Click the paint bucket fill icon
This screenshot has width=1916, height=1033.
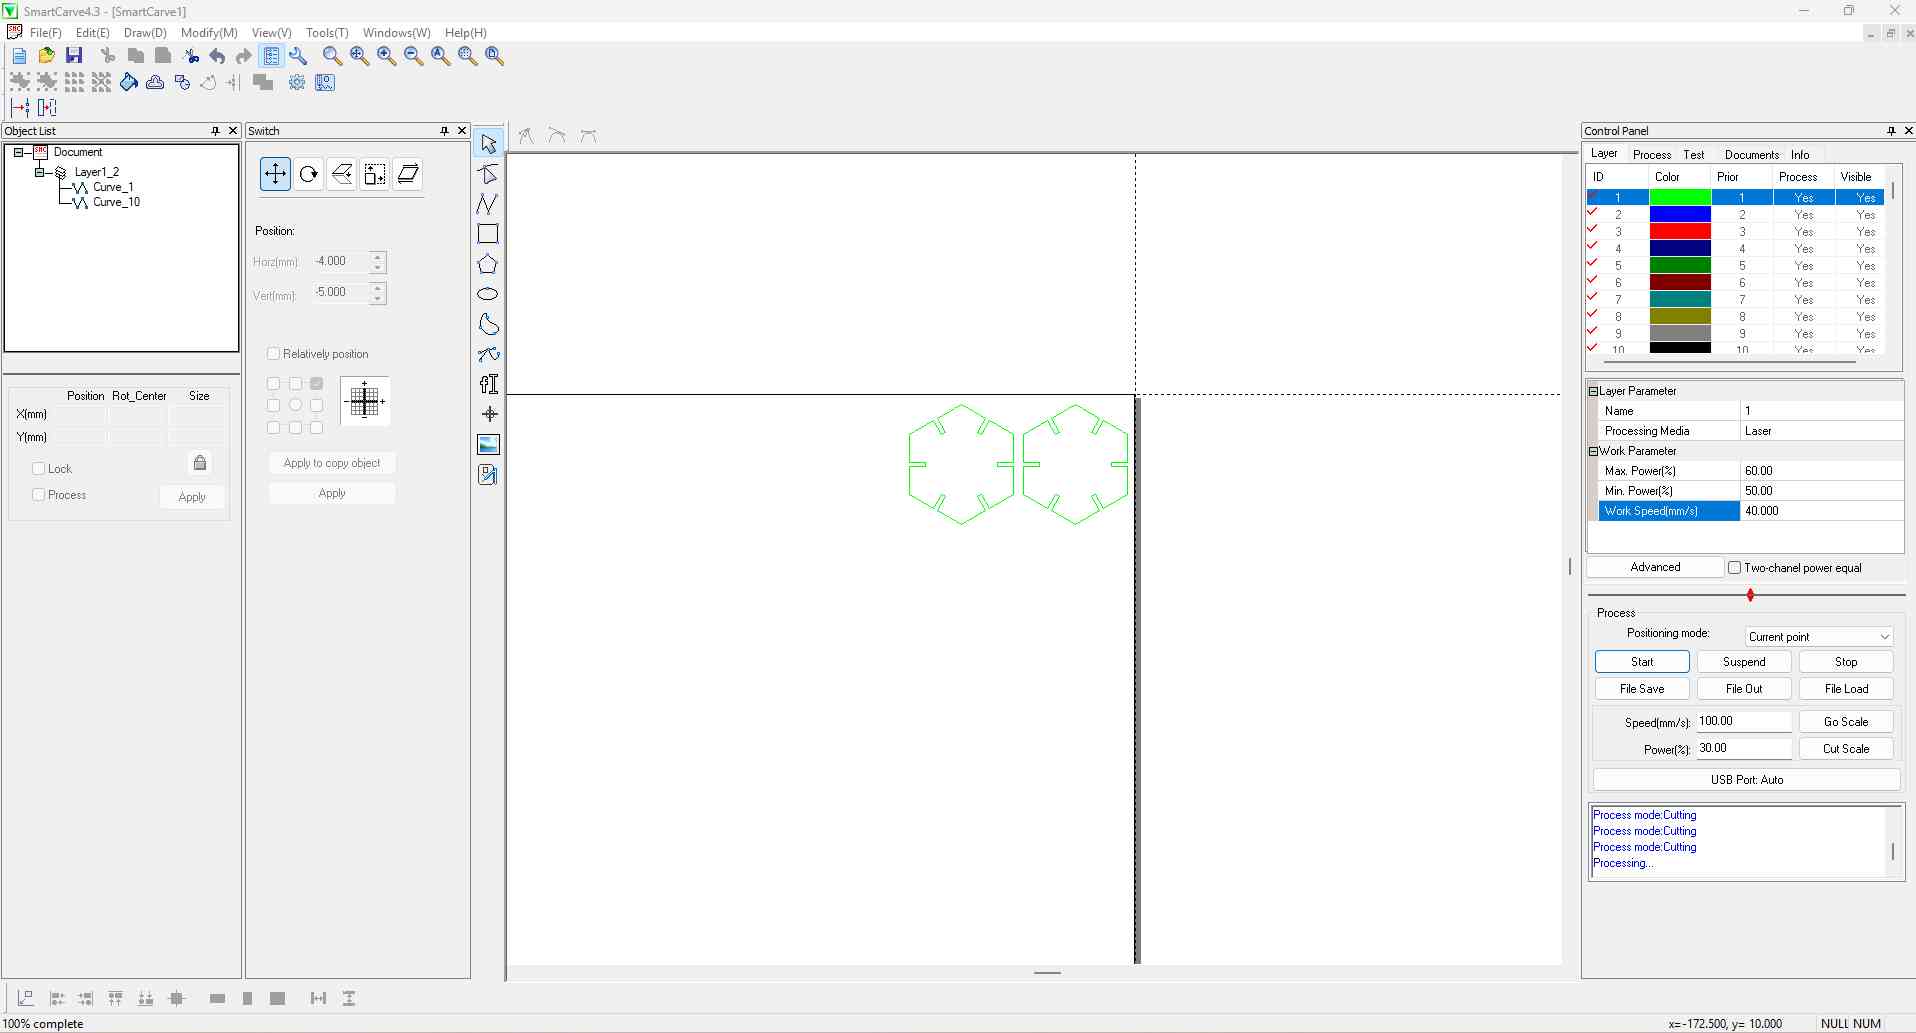tap(128, 82)
